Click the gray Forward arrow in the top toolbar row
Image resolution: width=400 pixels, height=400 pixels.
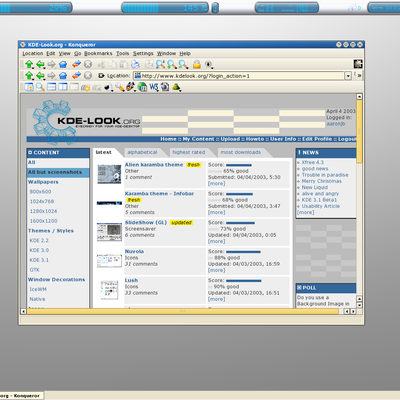51,64
